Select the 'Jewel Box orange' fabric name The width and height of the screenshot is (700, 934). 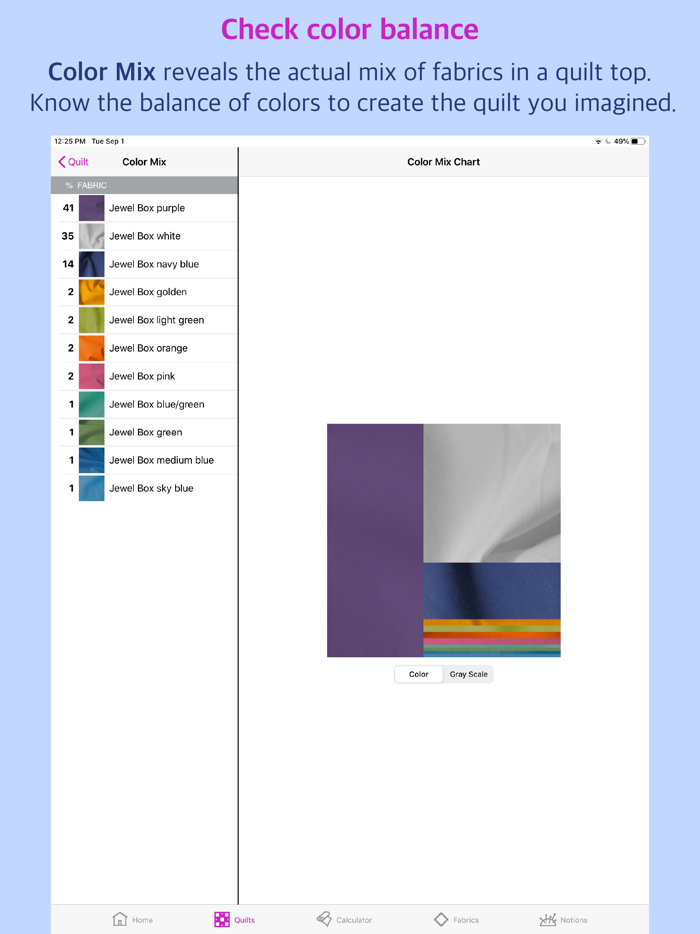click(148, 348)
